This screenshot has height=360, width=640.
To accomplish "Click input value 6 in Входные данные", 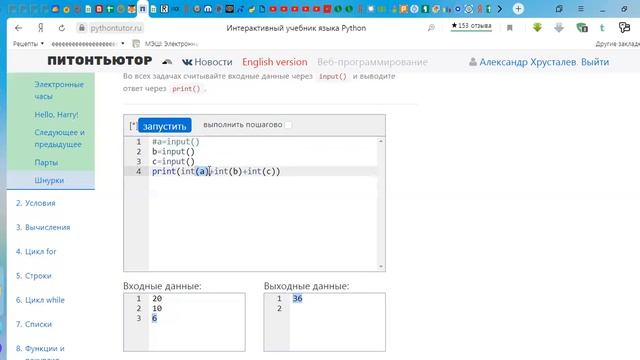I will pos(154,318).
